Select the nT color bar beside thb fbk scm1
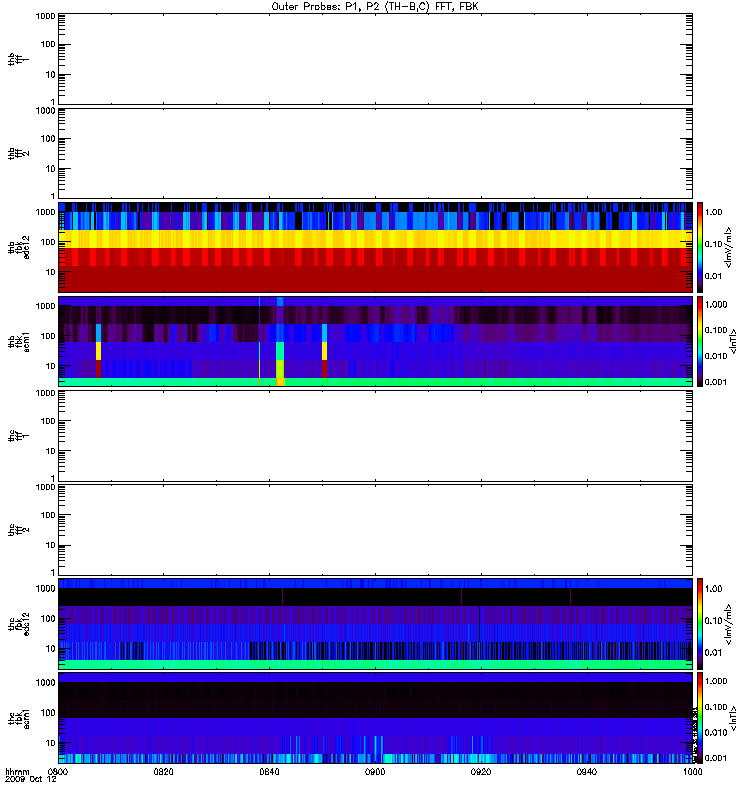 coord(700,341)
